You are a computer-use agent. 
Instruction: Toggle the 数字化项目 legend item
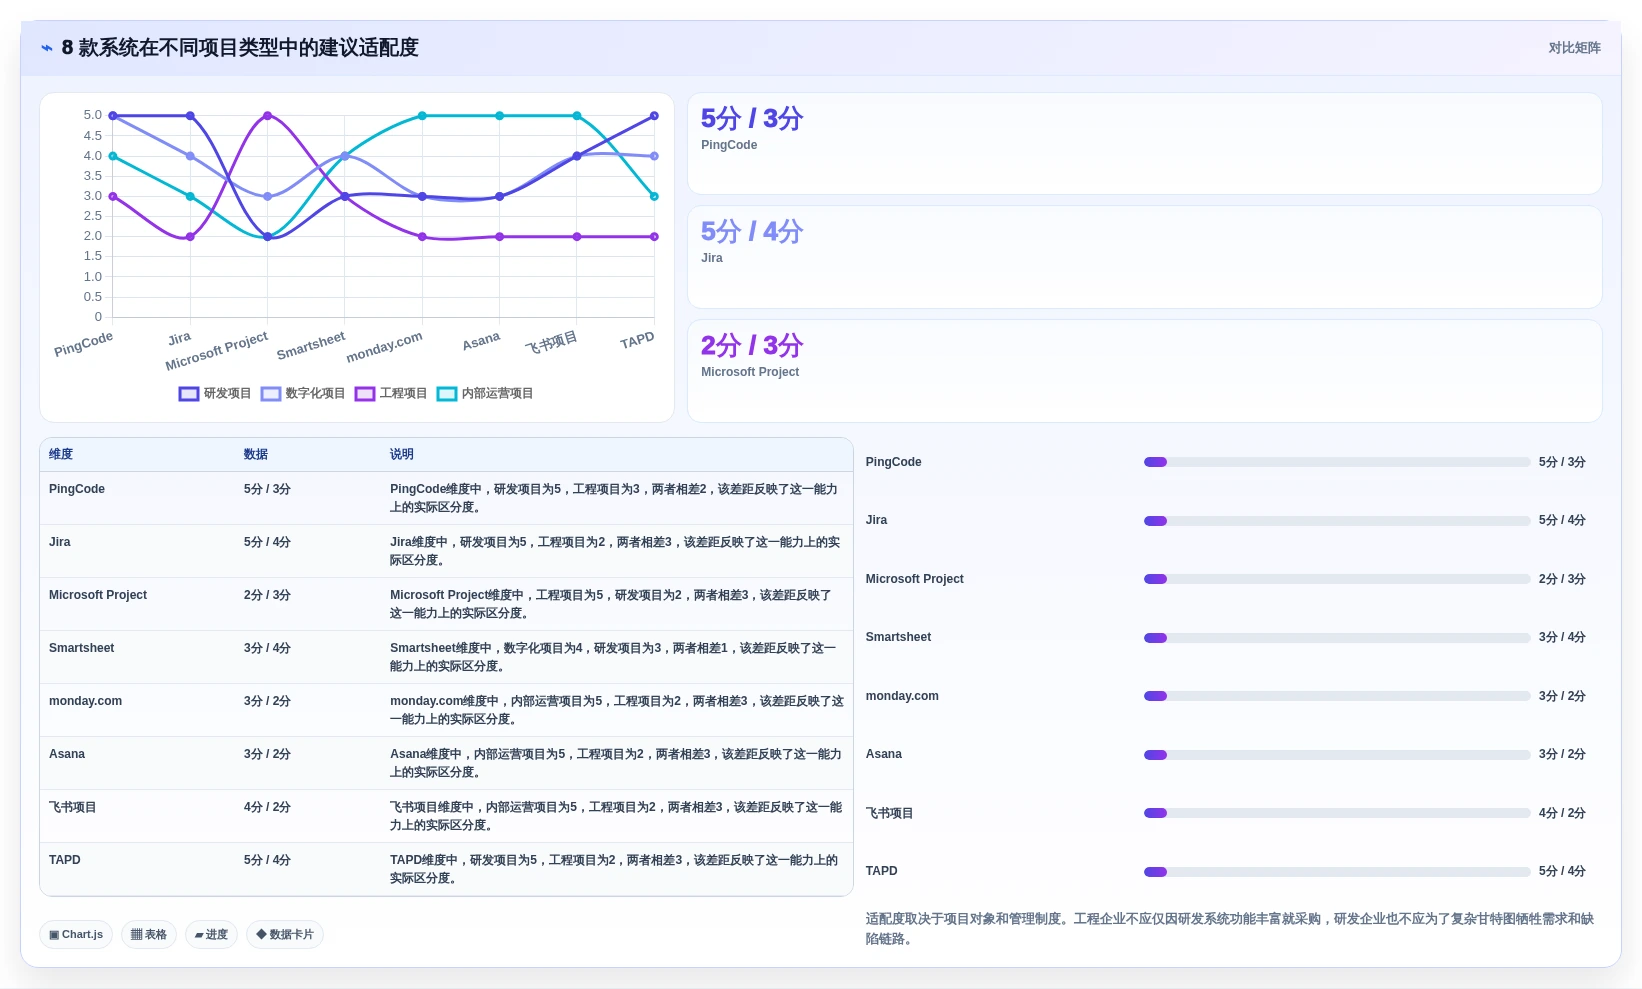pos(303,394)
